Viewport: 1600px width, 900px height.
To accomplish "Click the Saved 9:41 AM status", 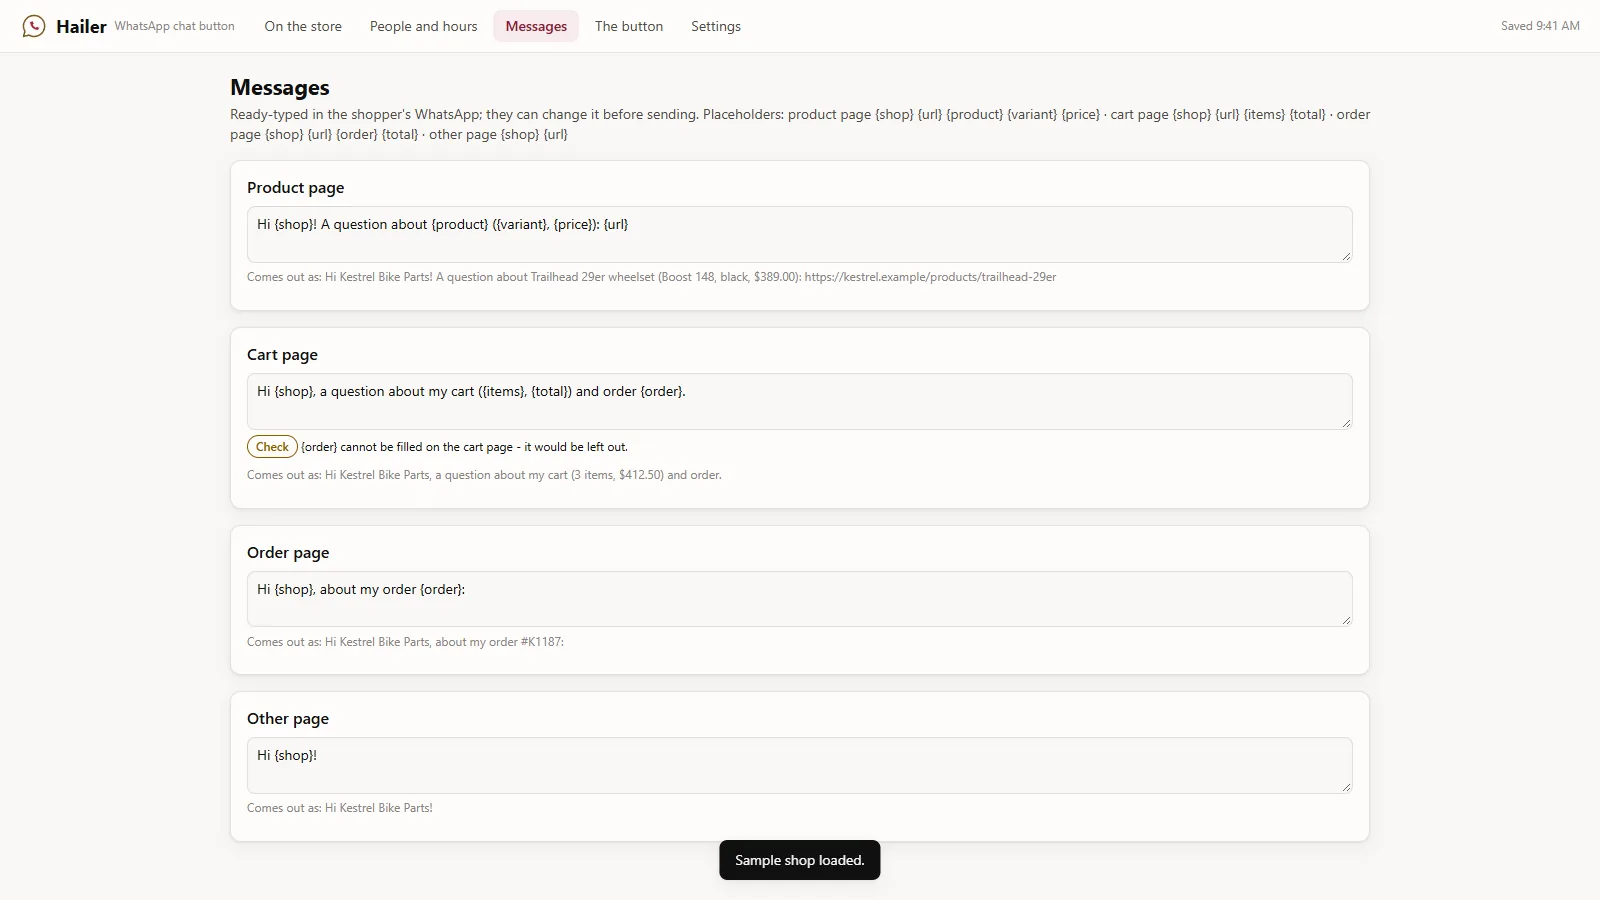I will [x=1540, y=26].
